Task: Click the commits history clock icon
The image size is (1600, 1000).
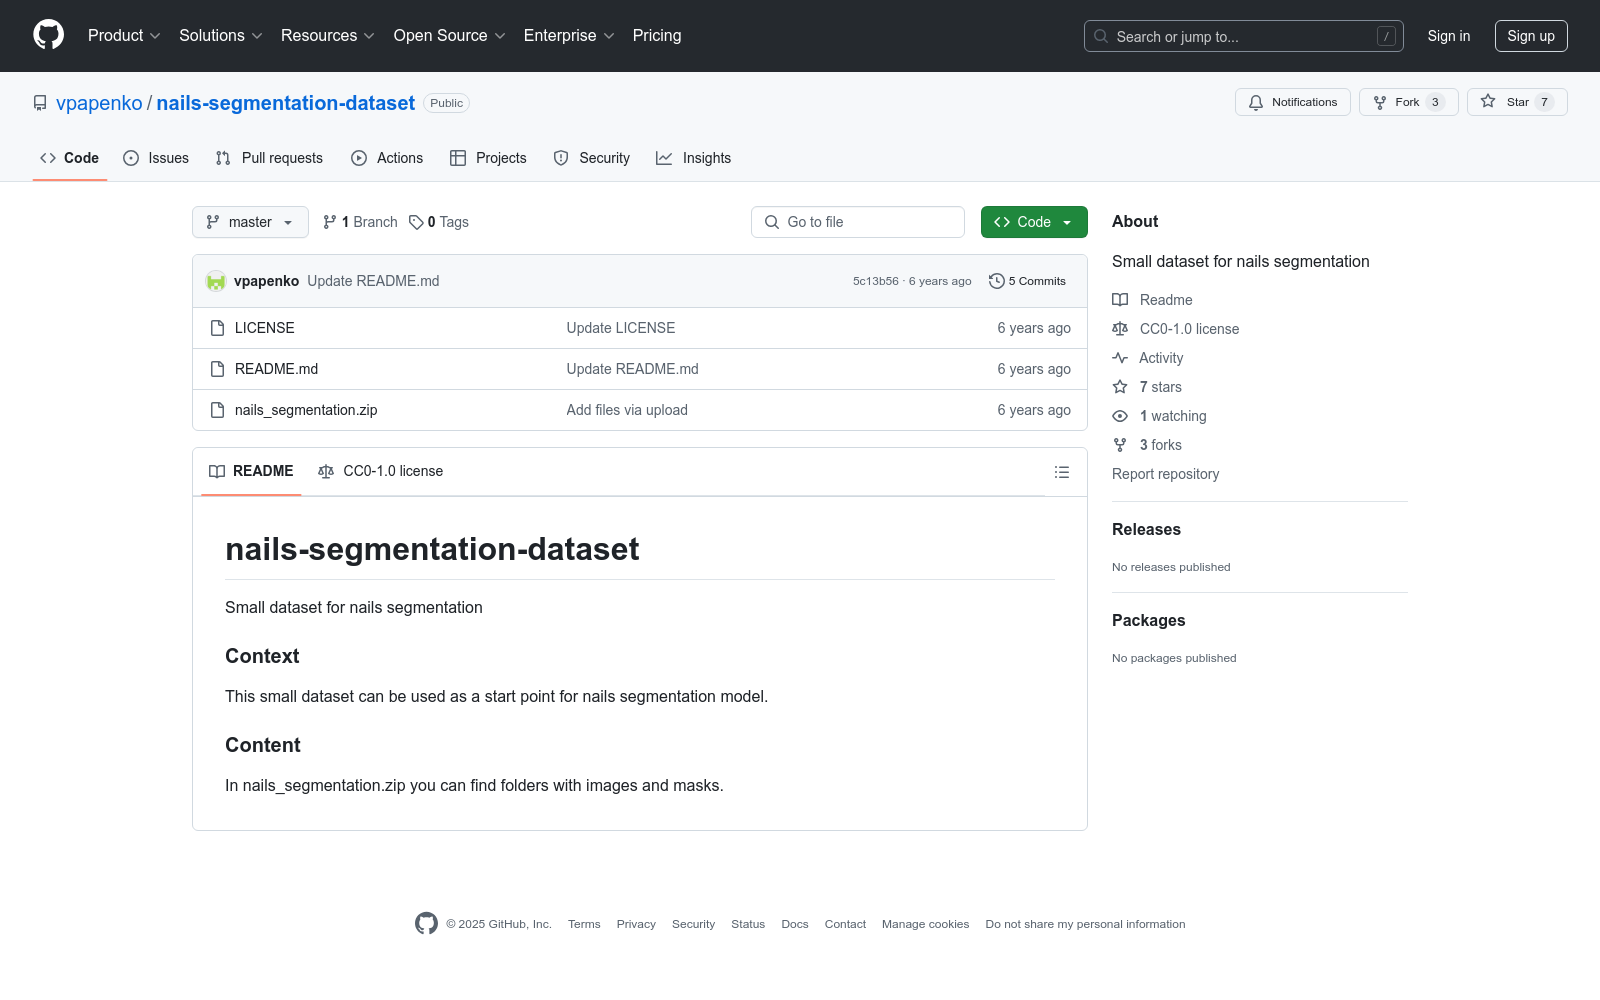Action: coord(996,281)
